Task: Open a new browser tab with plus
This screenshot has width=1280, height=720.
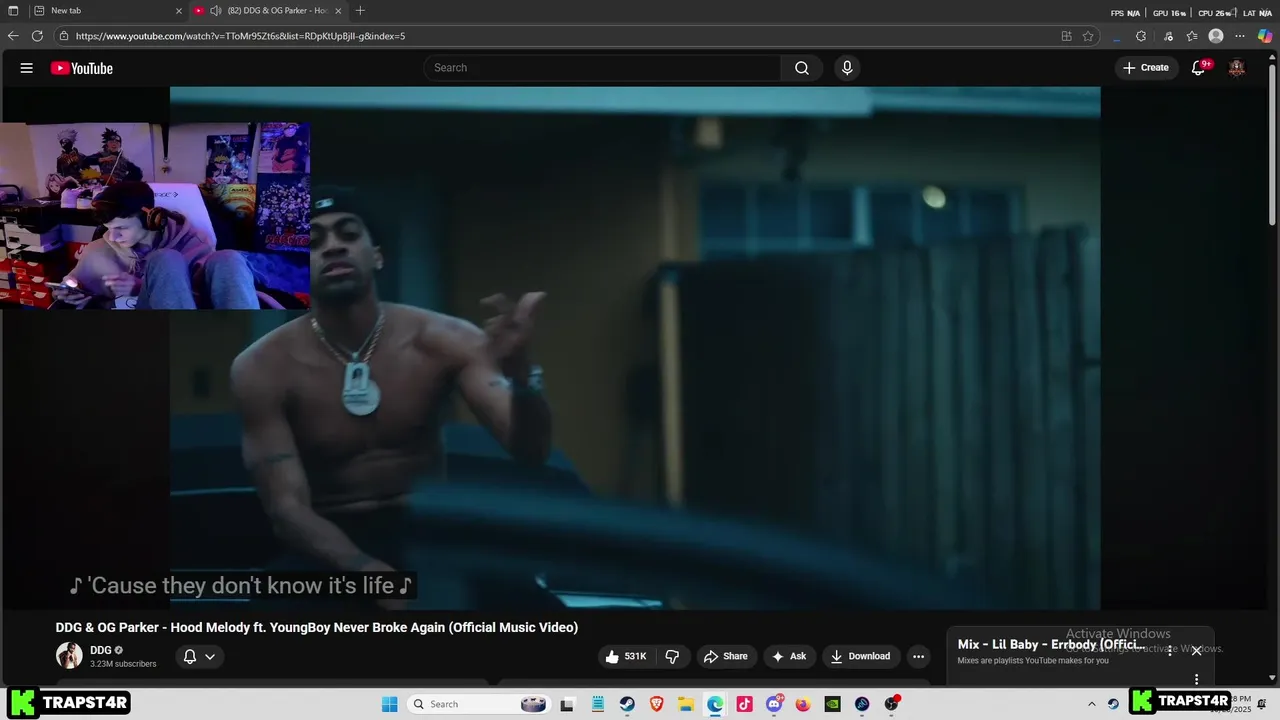Action: (360, 11)
